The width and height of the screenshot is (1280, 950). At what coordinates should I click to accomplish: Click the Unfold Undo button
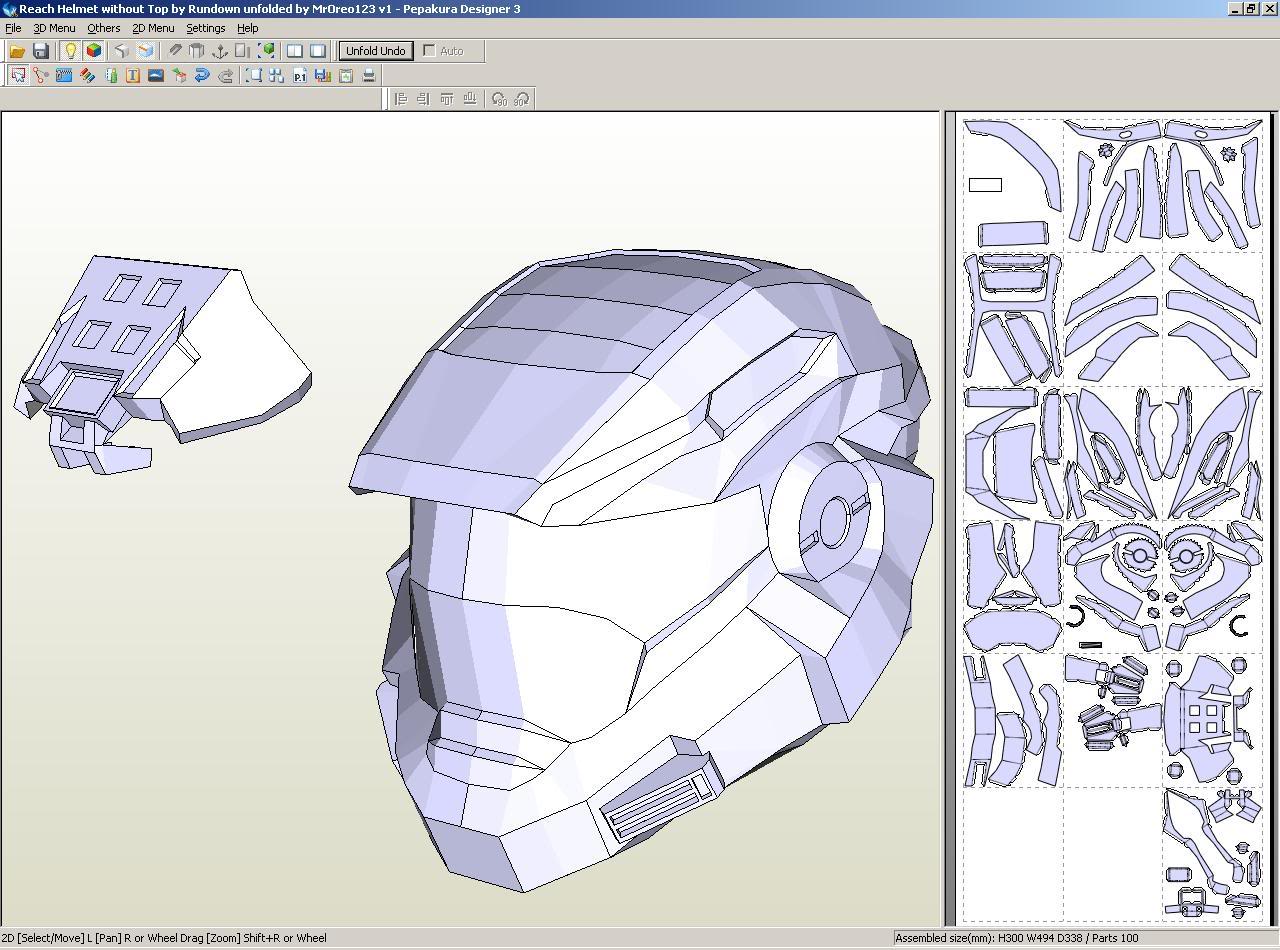click(x=376, y=51)
